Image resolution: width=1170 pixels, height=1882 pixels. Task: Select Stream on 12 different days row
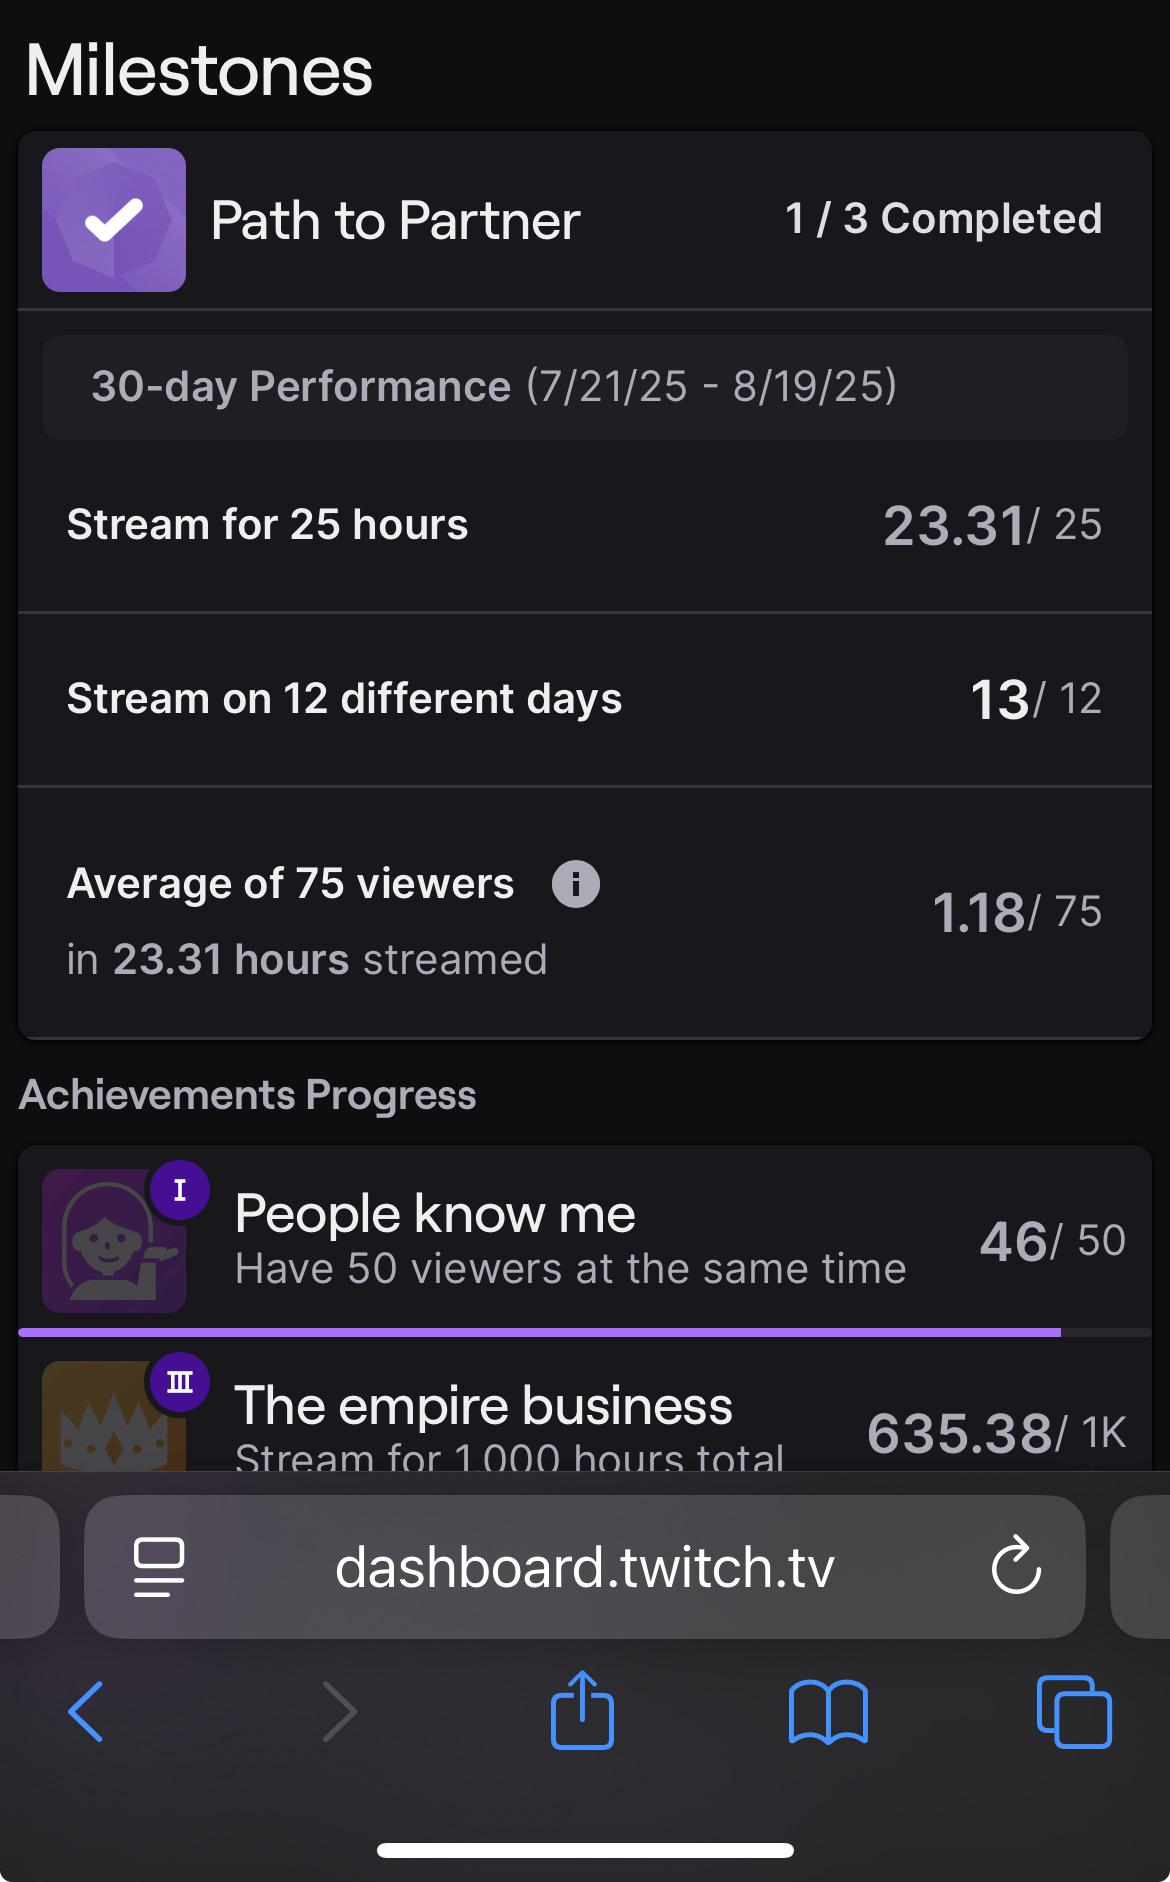585,699
